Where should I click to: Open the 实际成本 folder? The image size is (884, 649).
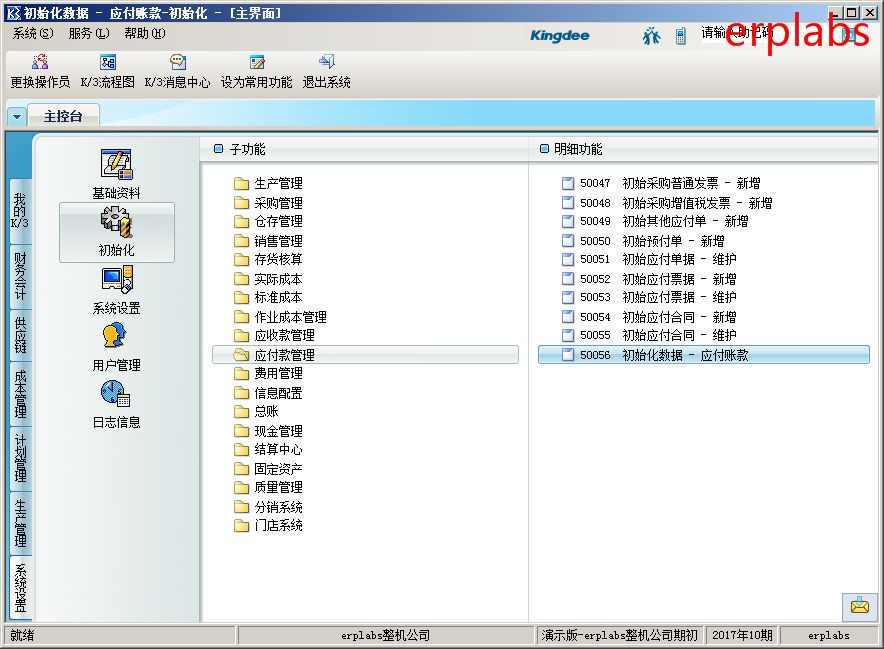coord(268,279)
